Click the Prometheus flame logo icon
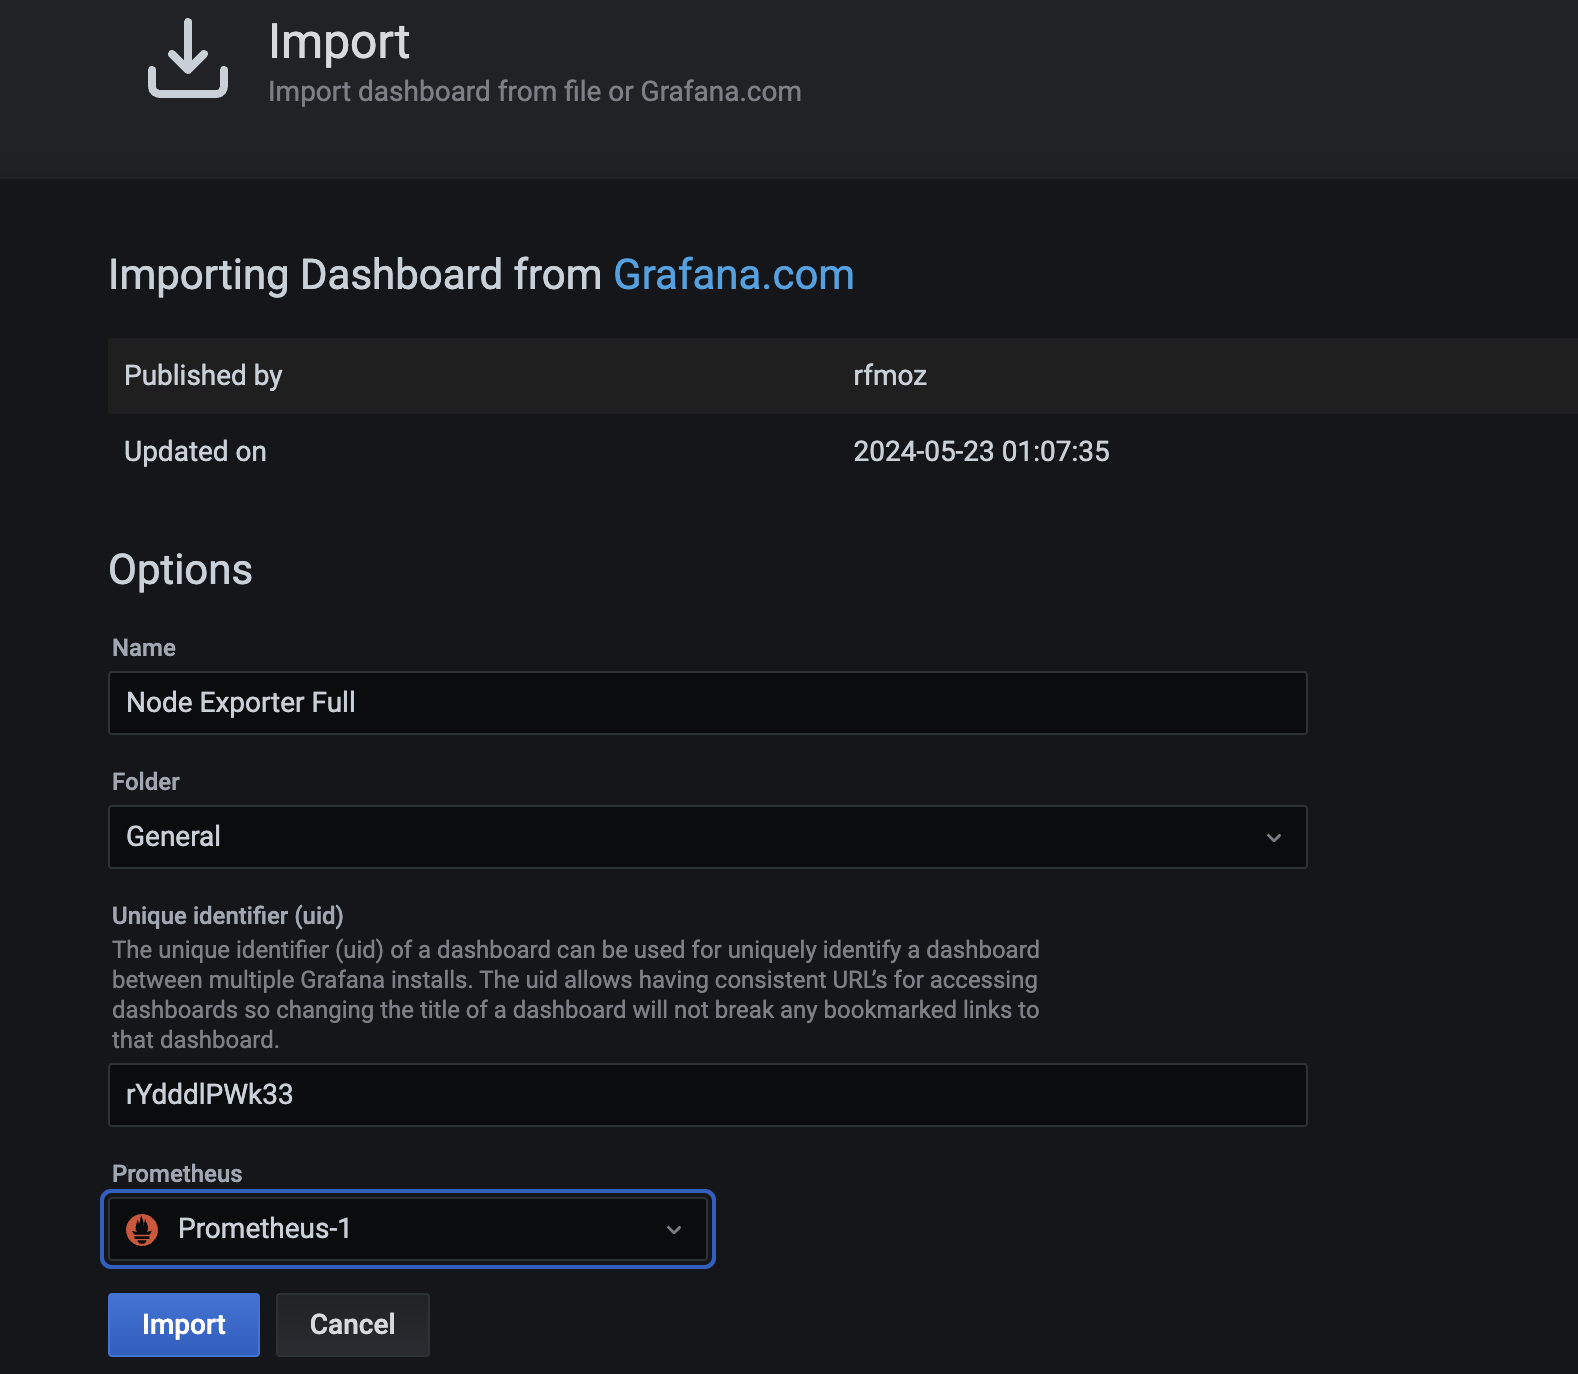This screenshot has width=1578, height=1374. point(142,1229)
